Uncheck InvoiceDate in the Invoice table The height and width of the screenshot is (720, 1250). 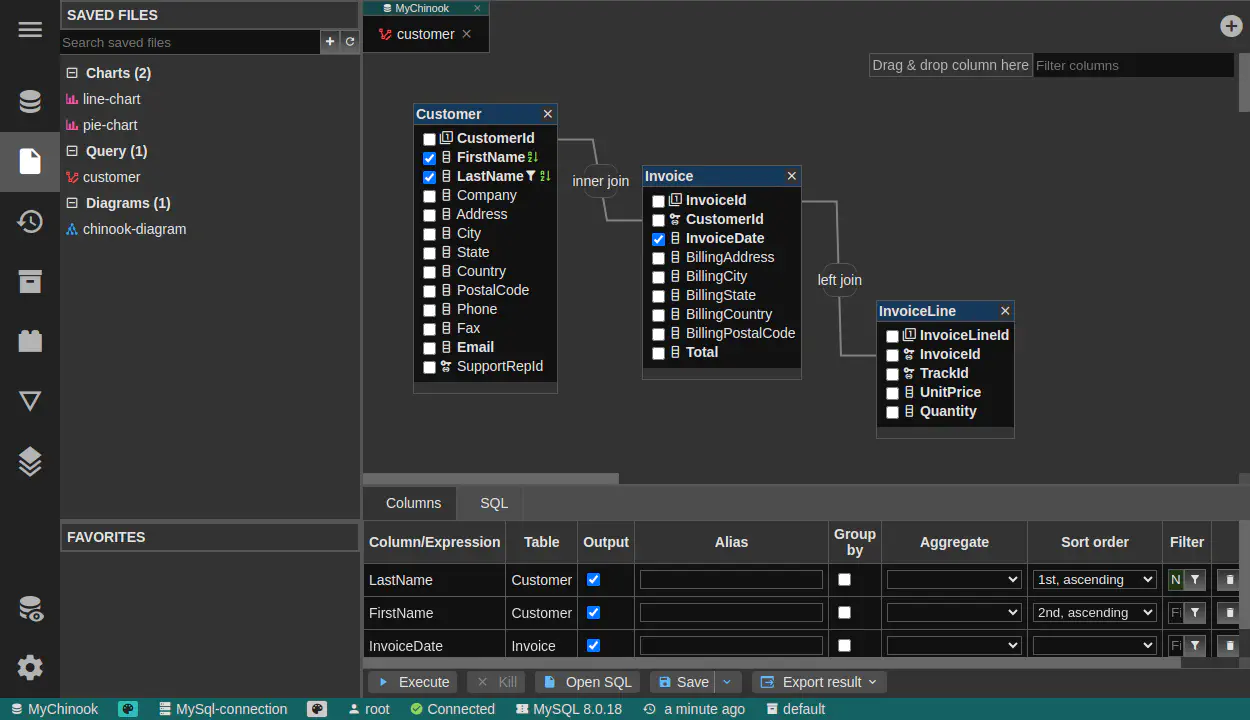(658, 239)
